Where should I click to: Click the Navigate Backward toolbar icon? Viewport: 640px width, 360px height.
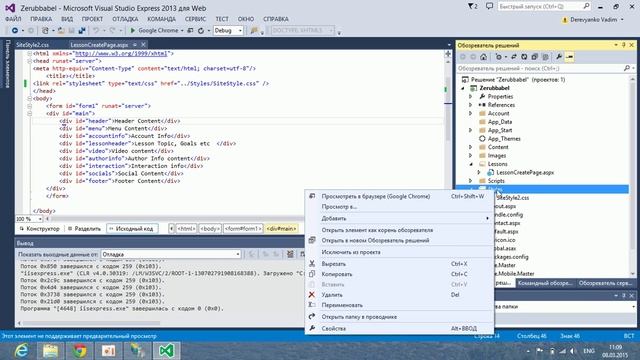[x=15, y=31]
